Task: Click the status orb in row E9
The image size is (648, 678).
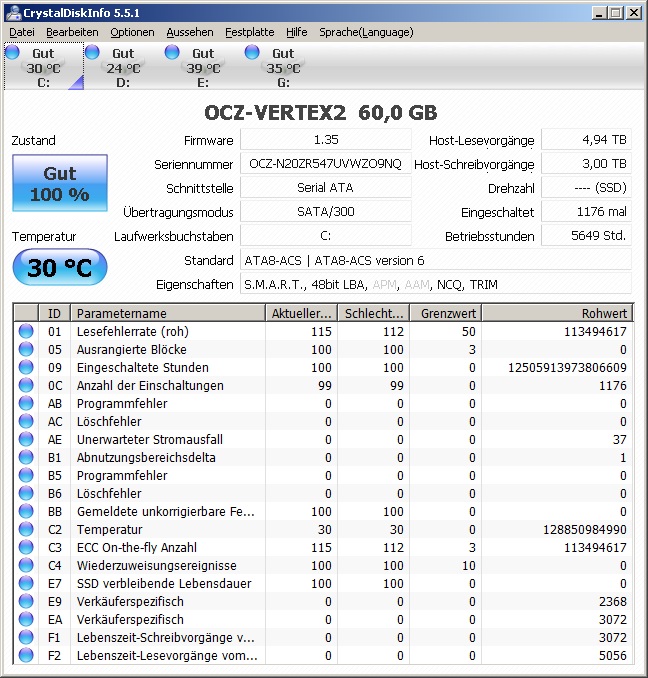Action: coord(26,601)
